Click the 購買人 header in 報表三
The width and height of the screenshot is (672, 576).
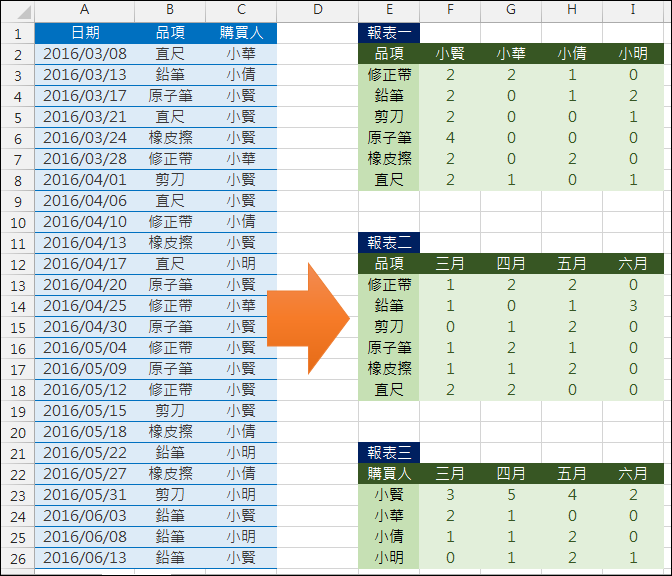389,474
